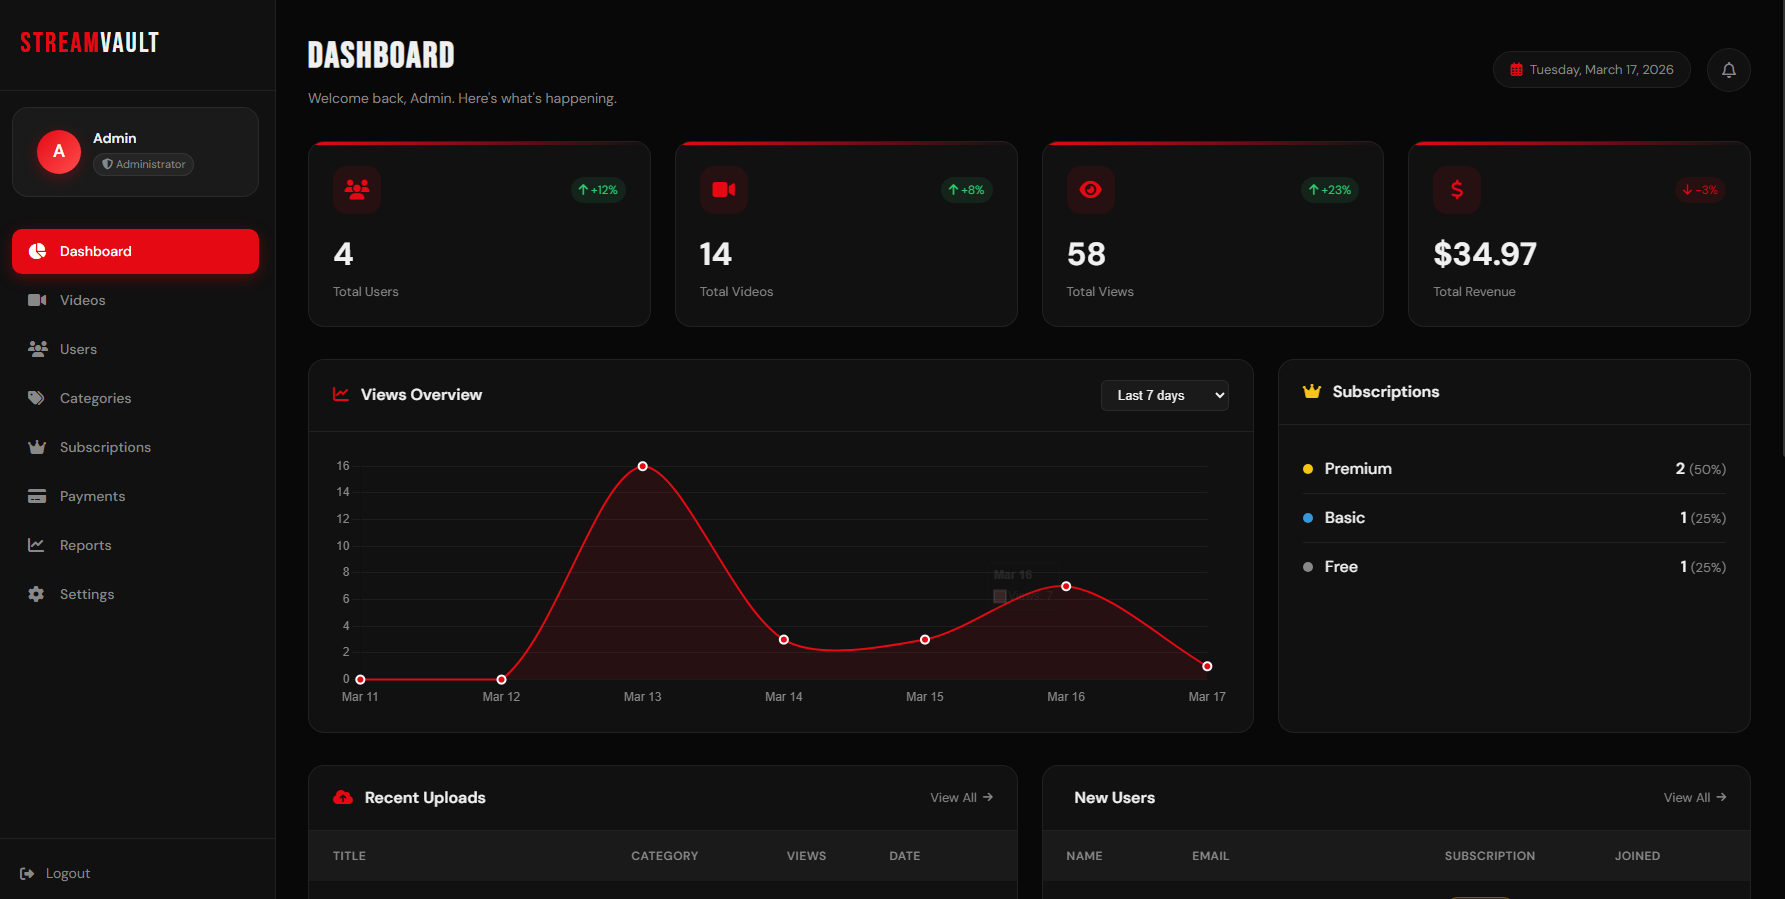This screenshot has height=899, width=1785.
Task: Open the Reports section
Action: coord(85,545)
